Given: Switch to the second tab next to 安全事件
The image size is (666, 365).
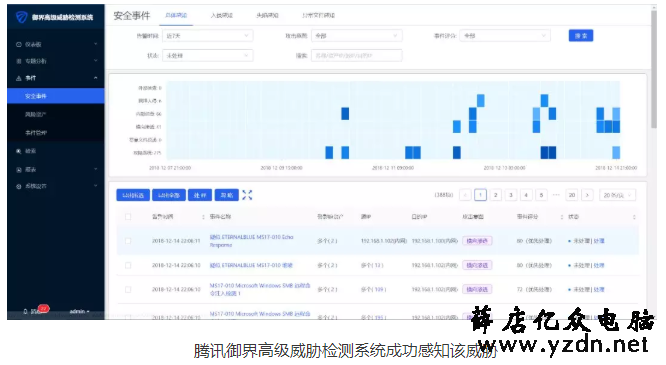Looking at the screenshot, I should click(x=222, y=15).
